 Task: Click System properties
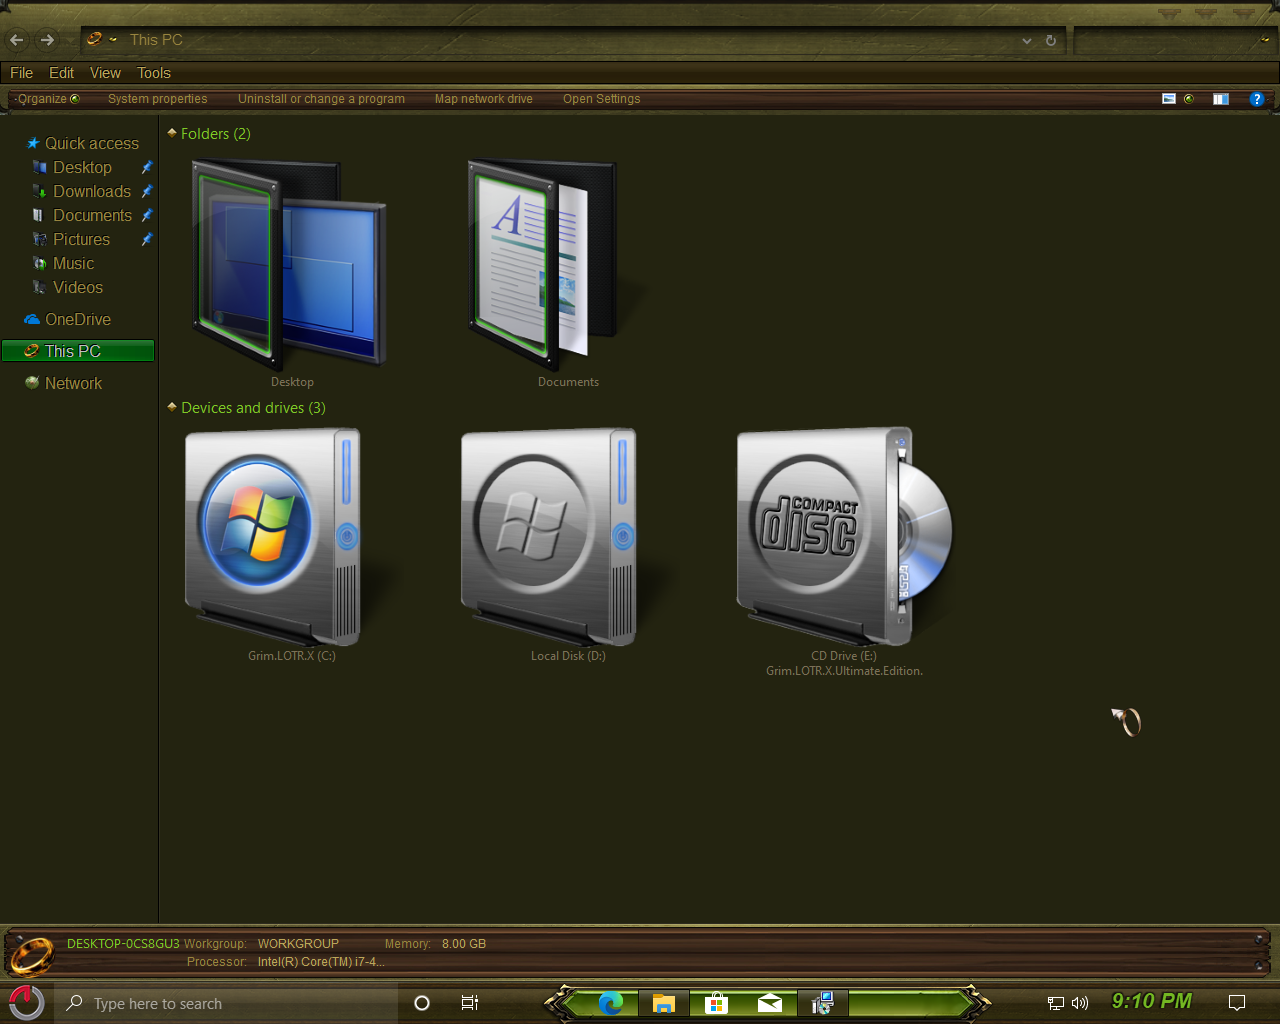click(x=158, y=99)
